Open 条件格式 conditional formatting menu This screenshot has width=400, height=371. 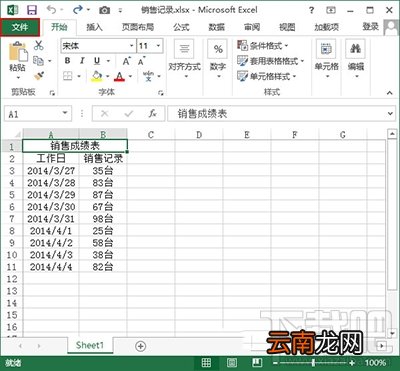point(263,46)
